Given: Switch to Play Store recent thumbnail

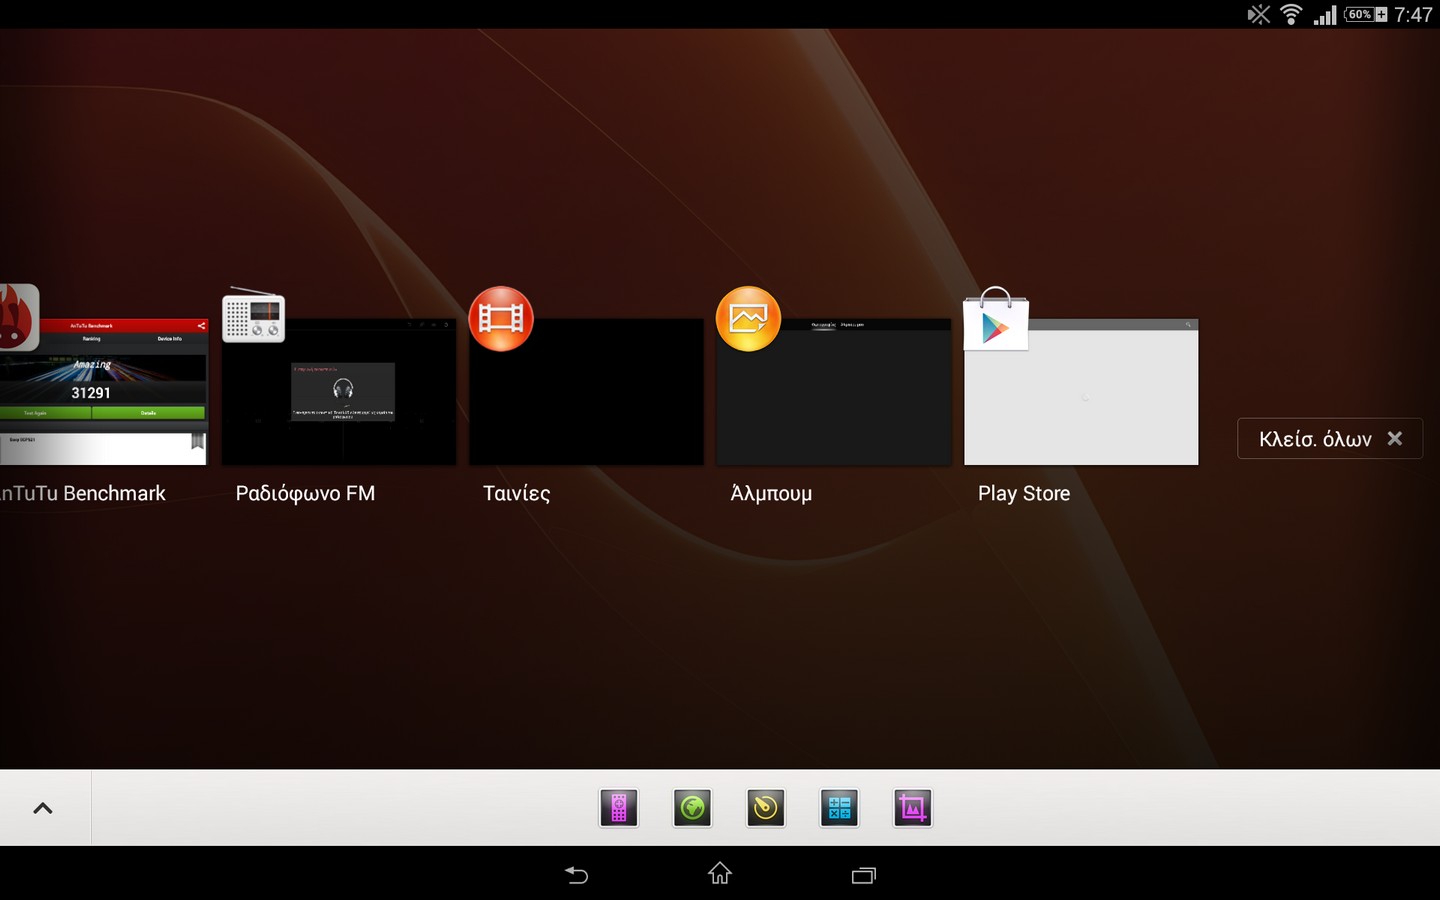Looking at the screenshot, I should point(1081,392).
